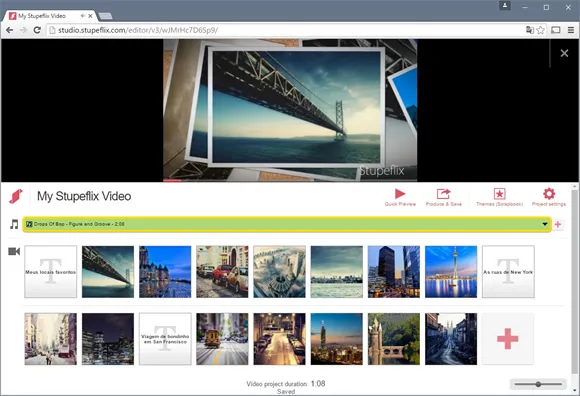The height and width of the screenshot is (396, 580).
Task: Click the video camera icon
Action: (14, 251)
